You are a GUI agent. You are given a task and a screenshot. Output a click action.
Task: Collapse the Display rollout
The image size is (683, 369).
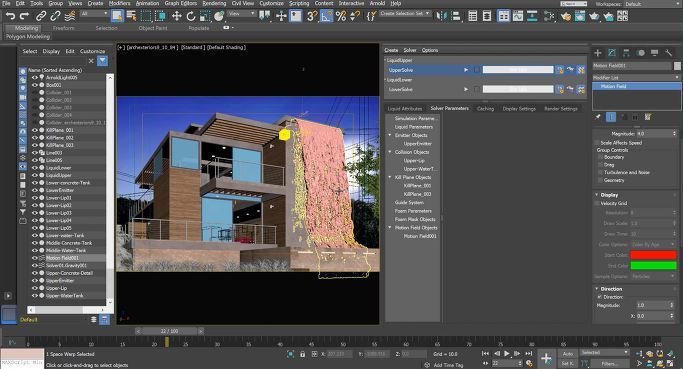[x=597, y=195]
